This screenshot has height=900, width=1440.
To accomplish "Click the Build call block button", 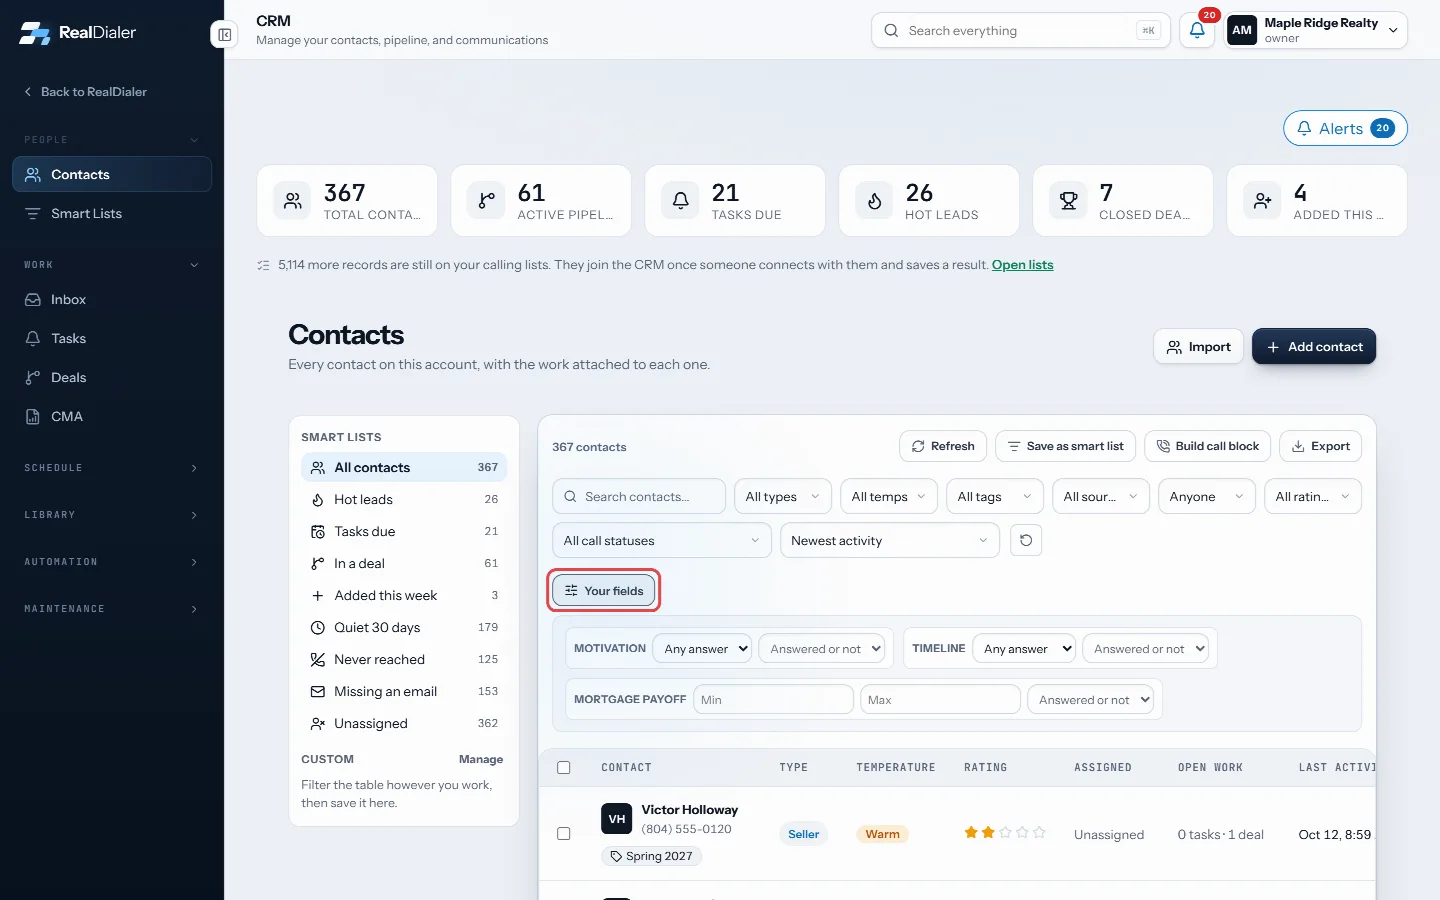I will (x=1207, y=446).
